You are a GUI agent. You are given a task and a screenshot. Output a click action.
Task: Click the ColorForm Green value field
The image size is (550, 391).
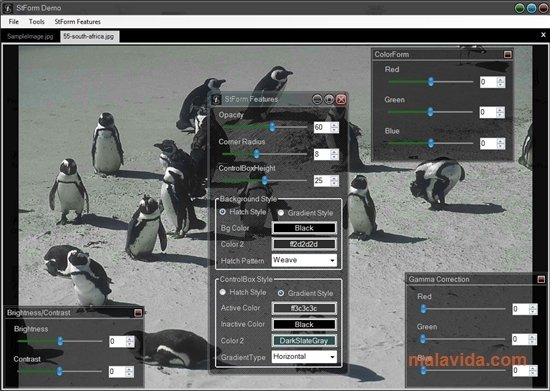click(x=488, y=112)
